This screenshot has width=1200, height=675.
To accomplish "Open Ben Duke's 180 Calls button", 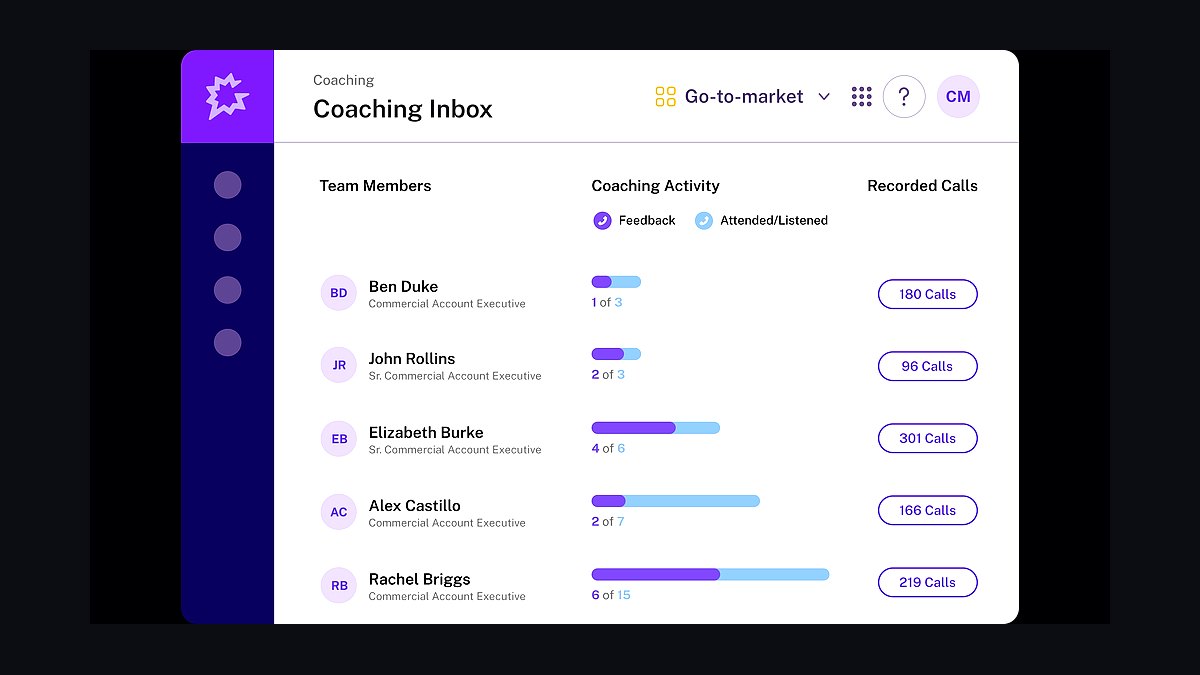I will (x=927, y=294).
